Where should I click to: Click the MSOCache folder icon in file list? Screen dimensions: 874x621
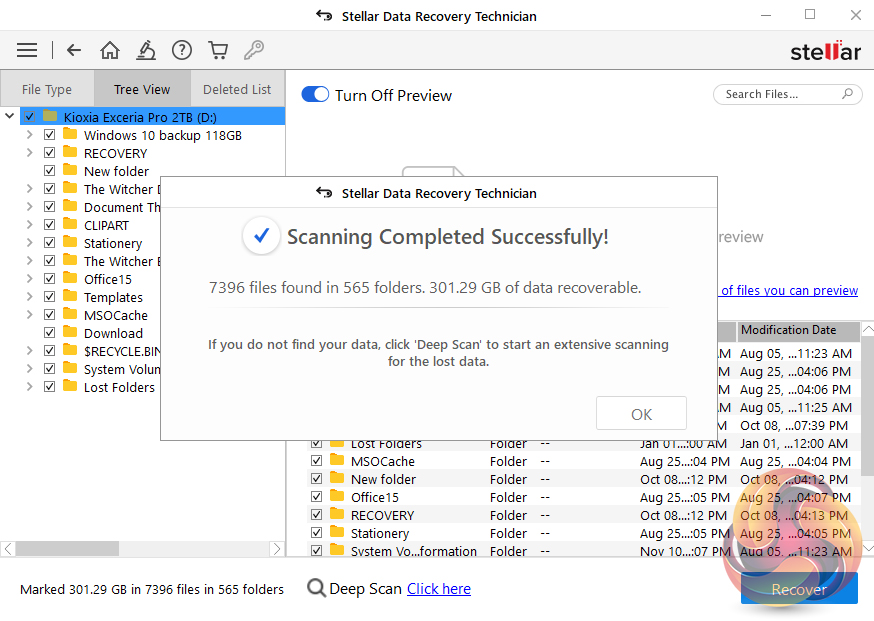coord(337,460)
